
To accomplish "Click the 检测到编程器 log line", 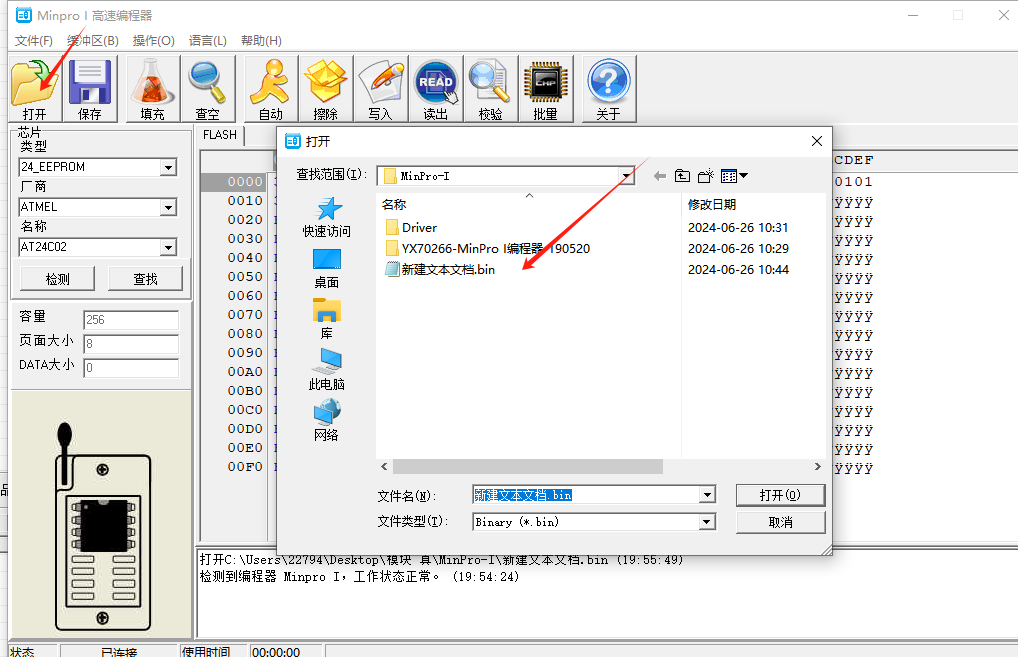I will 359,576.
